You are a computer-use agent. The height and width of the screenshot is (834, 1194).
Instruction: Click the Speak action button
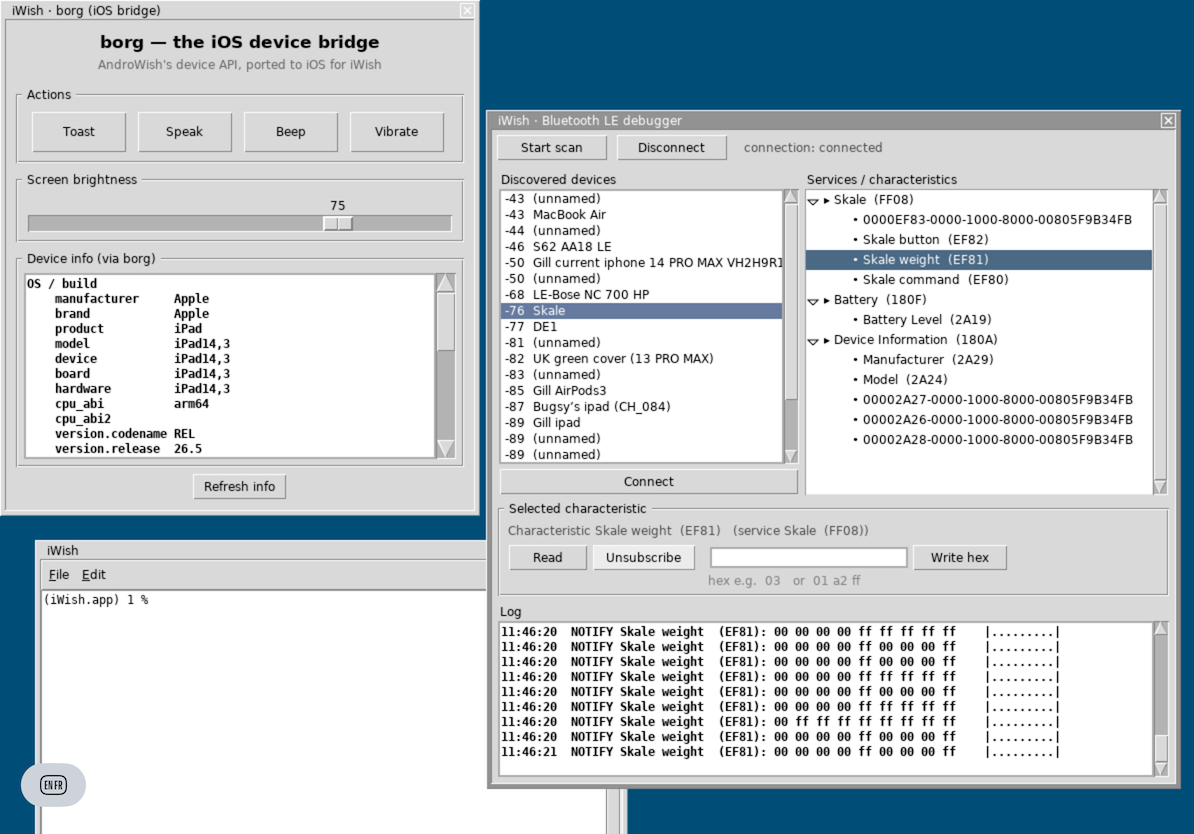[x=184, y=132]
